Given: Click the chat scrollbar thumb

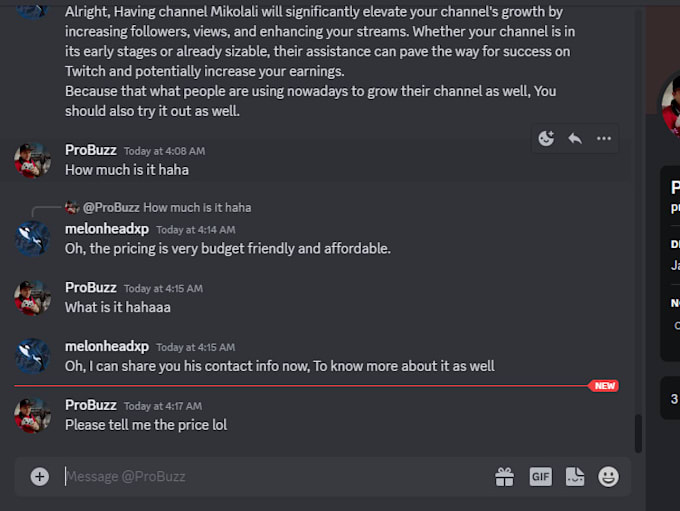Looking at the screenshot, I should point(638,433).
